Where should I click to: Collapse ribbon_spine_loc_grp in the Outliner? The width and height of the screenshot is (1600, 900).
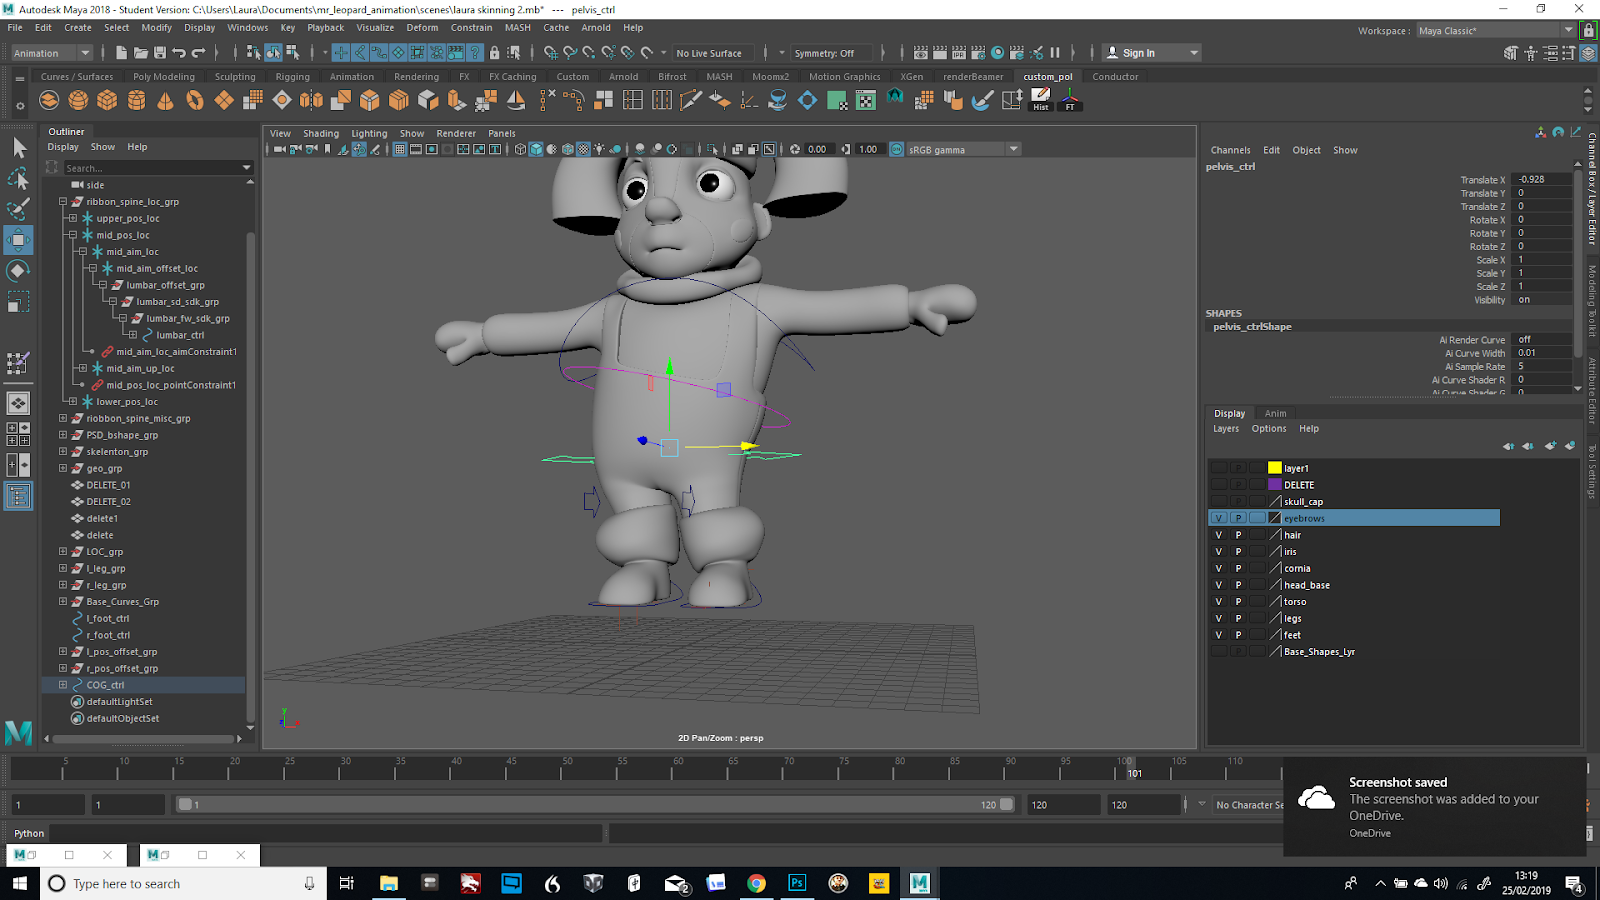63,201
